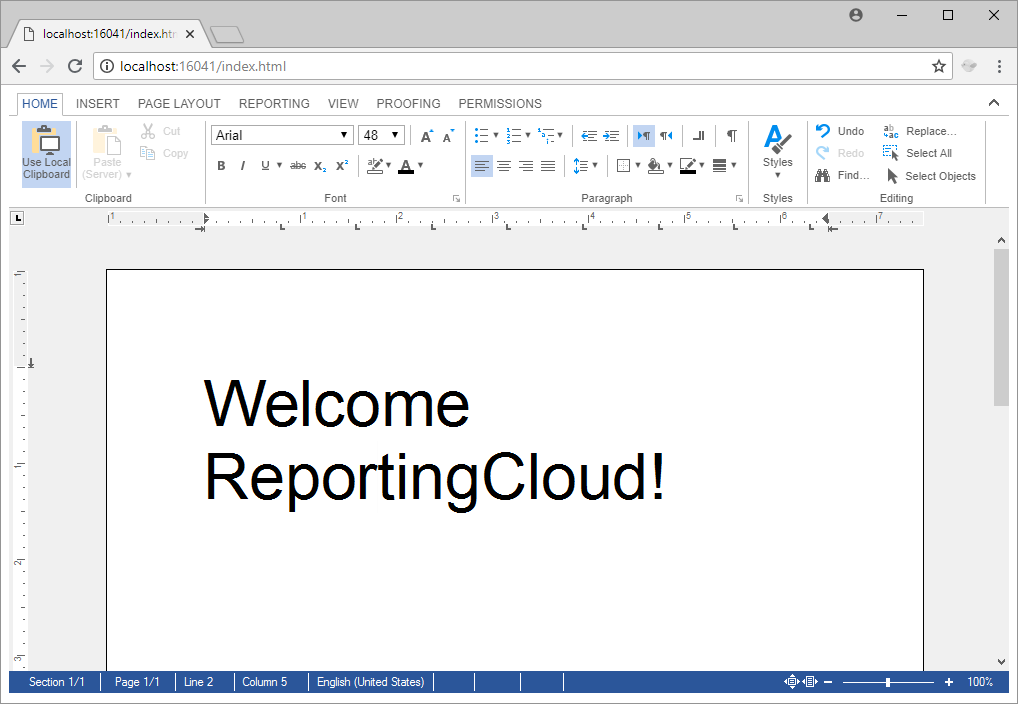
Task: Open the Styles gallery
Action: click(x=778, y=153)
